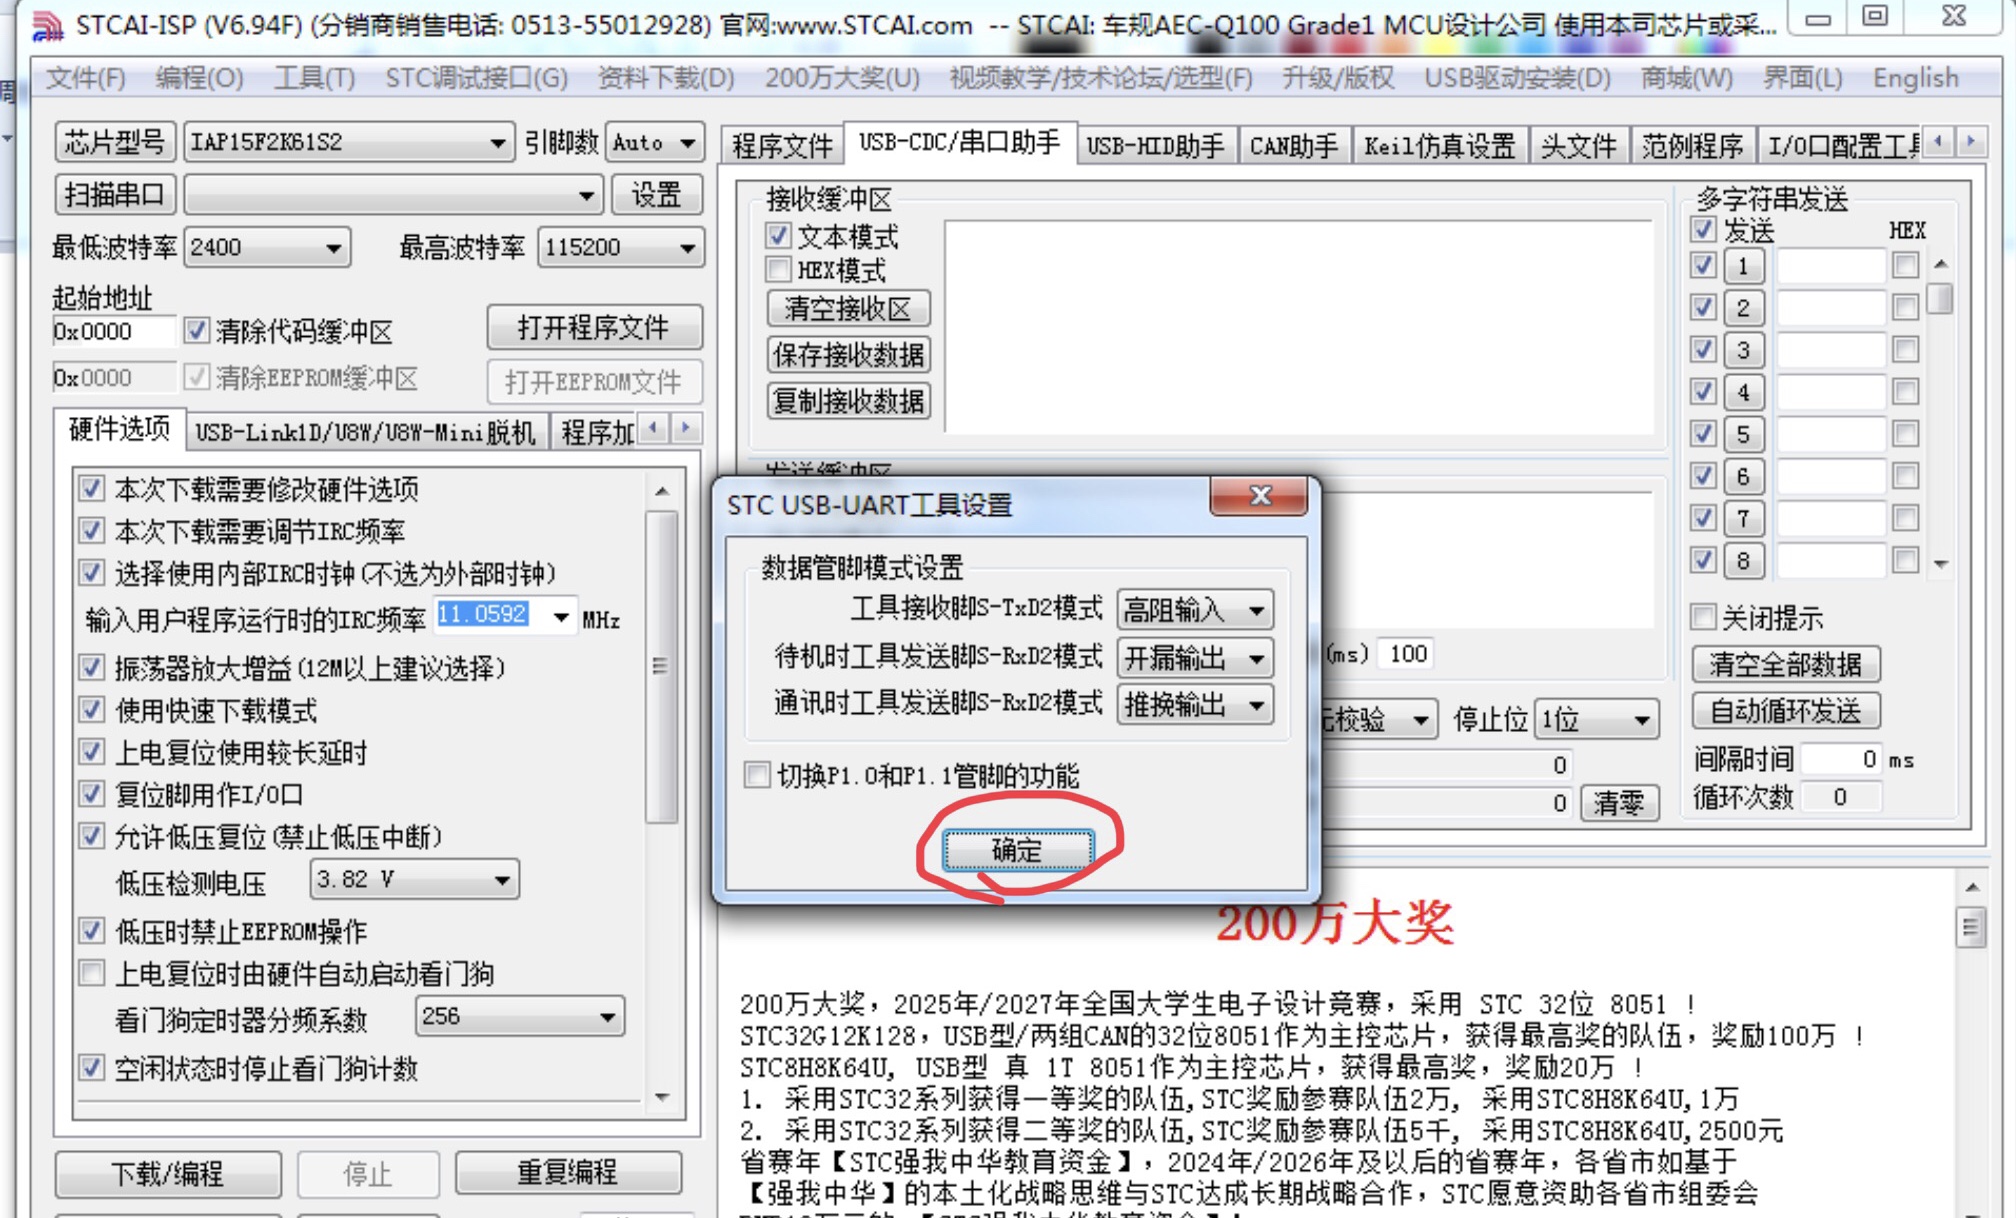Image resolution: width=2016 pixels, height=1218 pixels.
Task: Click 清空接收区 button
Action: [848, 308]
